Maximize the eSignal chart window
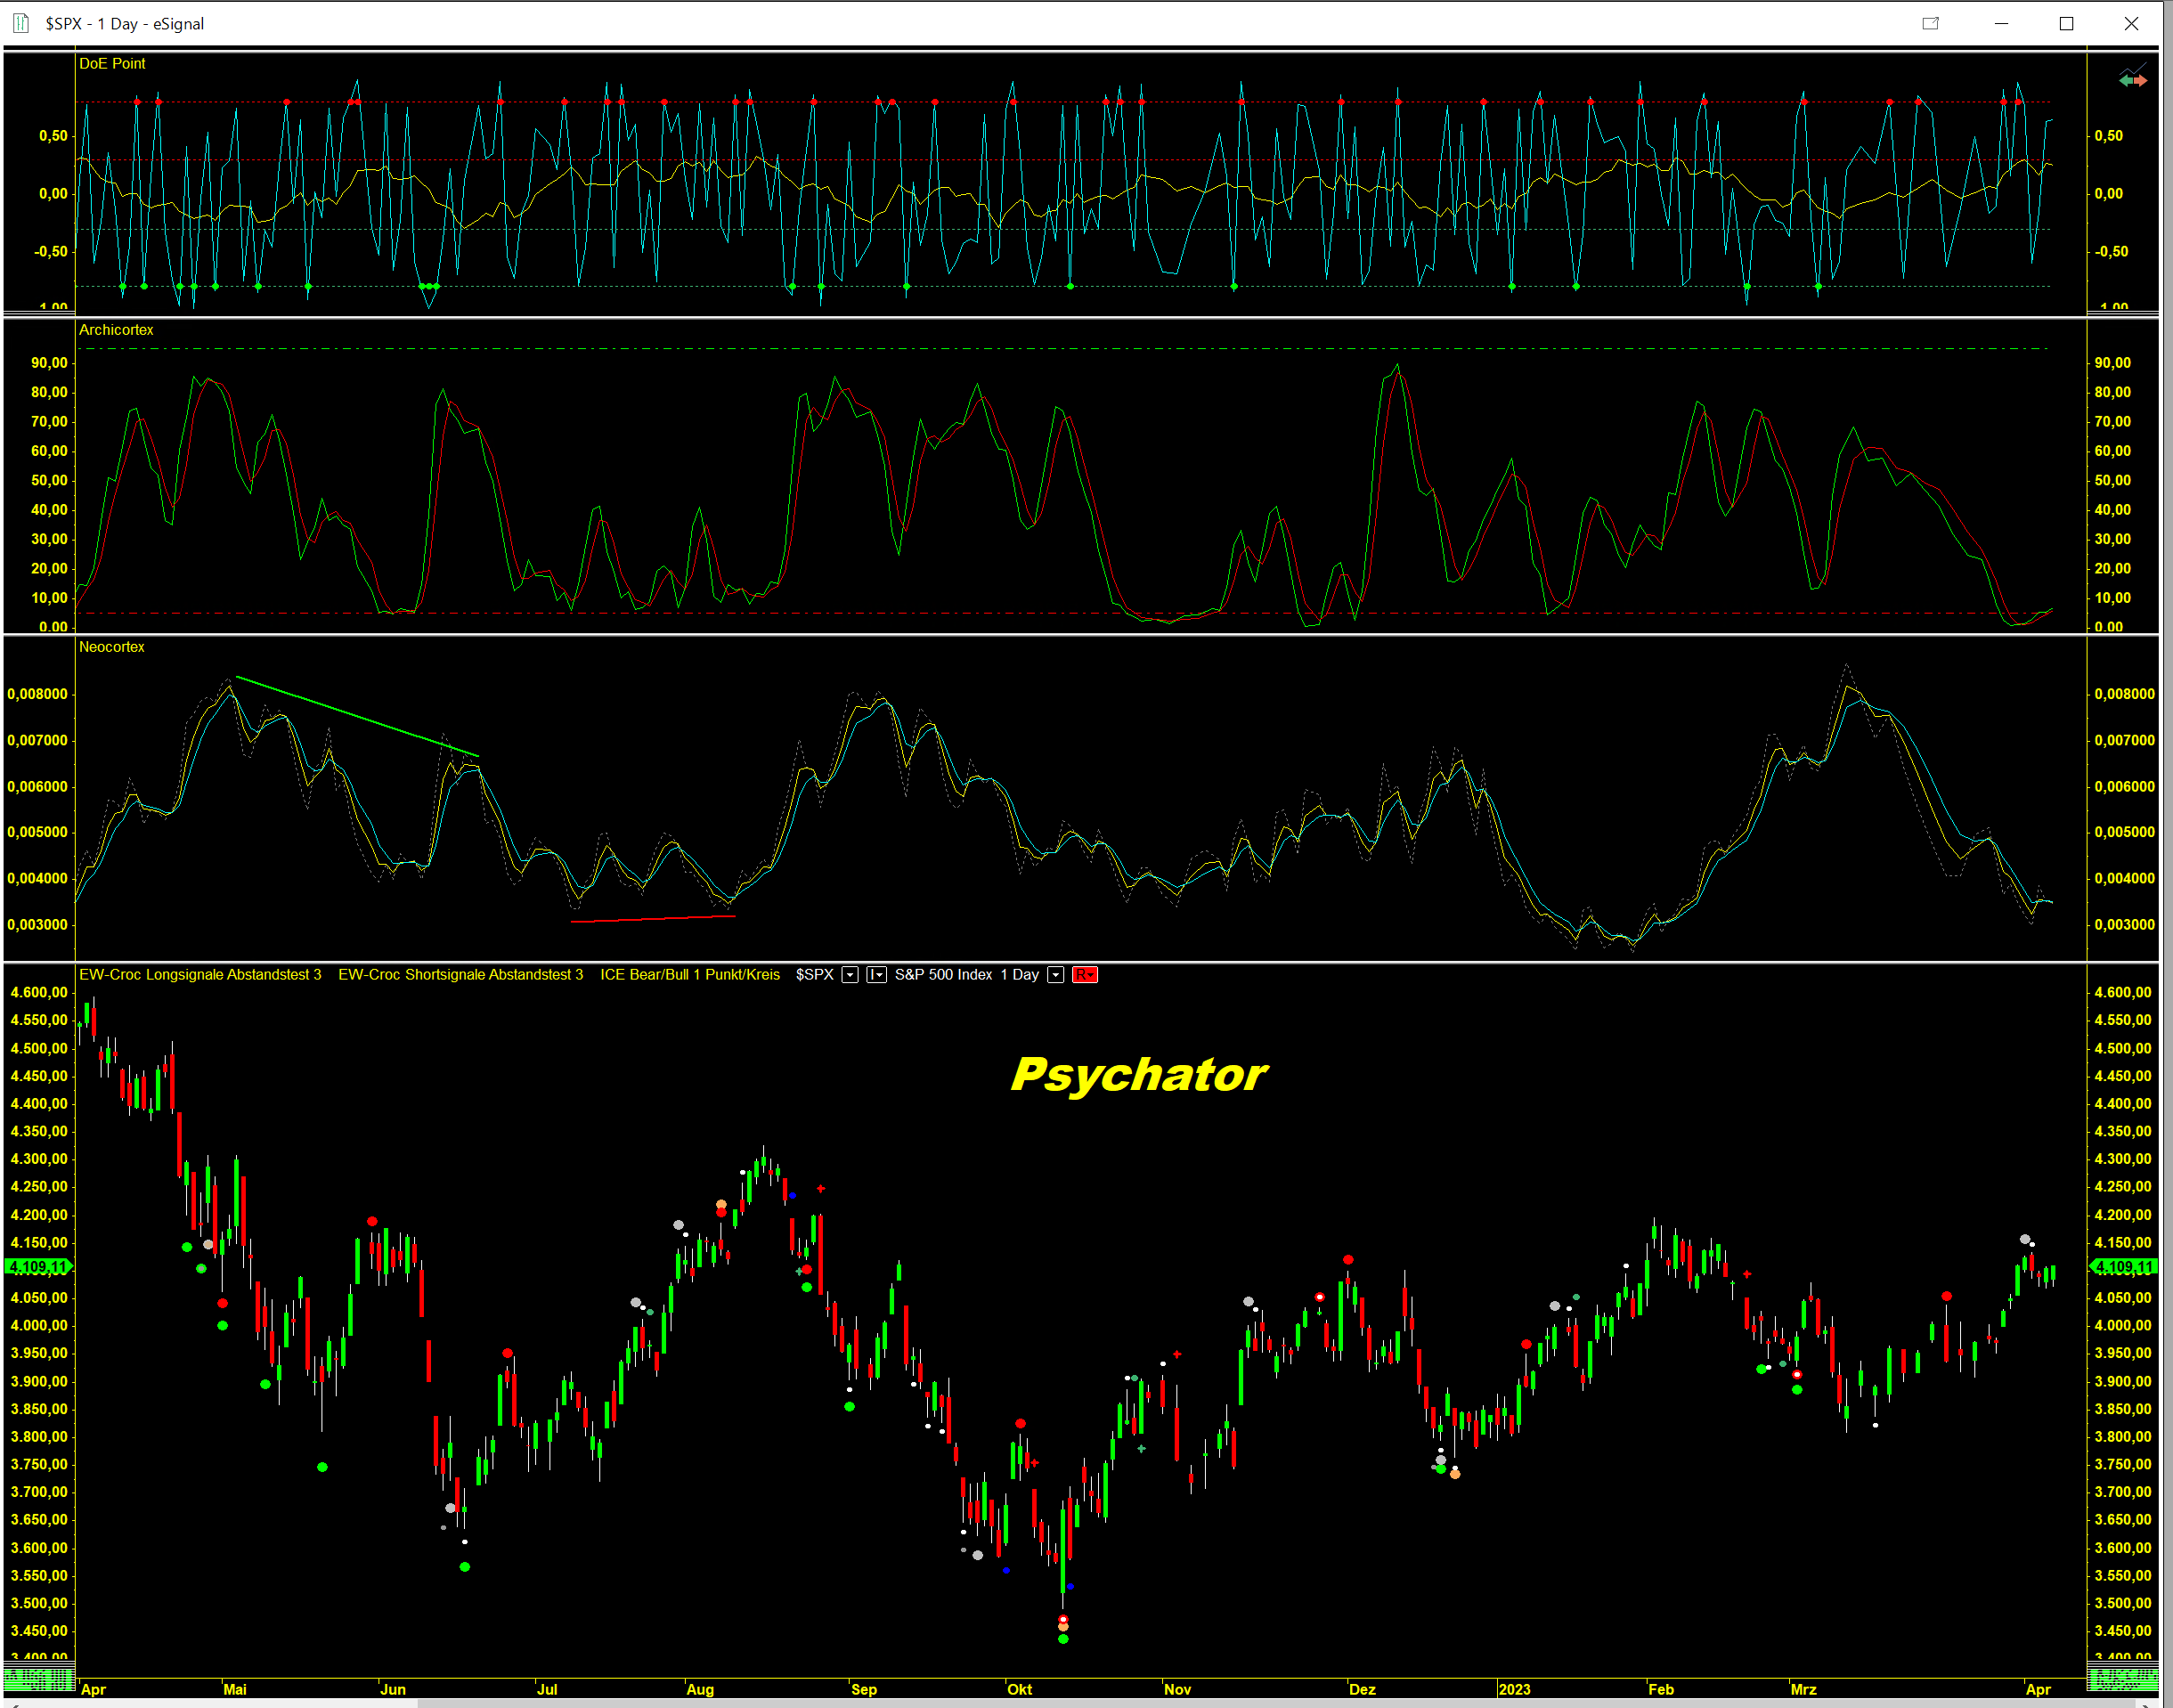The width and height of the screenshot is (2173, 1708). (x=2066, y=23)
